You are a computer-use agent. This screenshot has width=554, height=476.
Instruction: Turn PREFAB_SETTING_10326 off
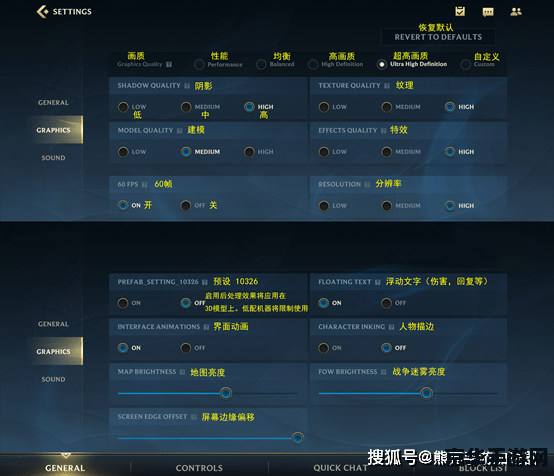click(x=186, y=303)
